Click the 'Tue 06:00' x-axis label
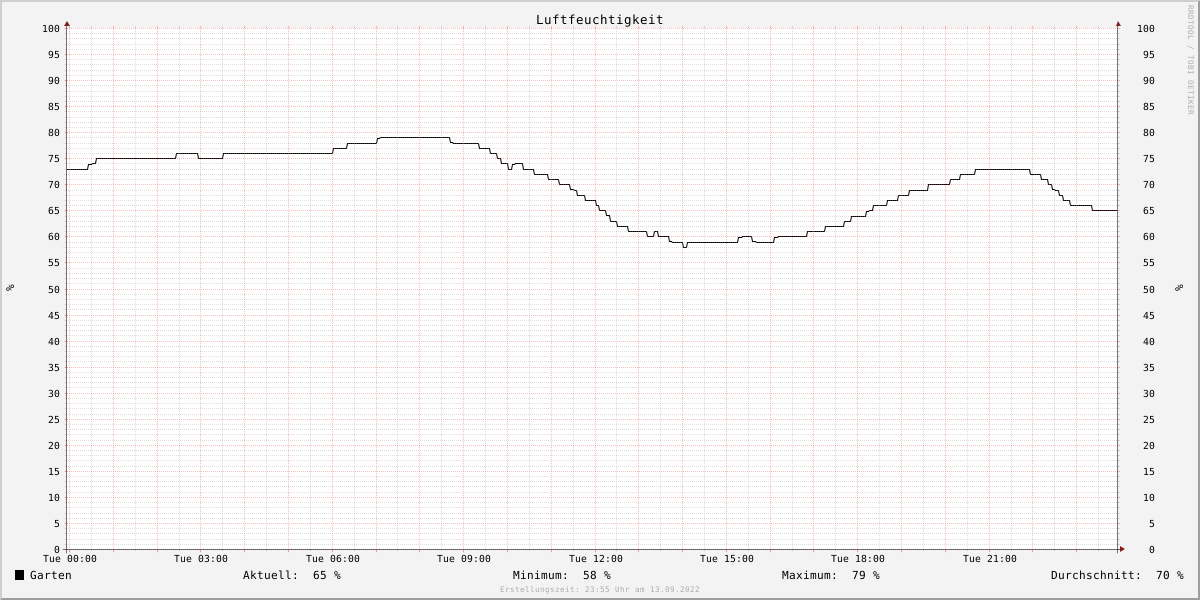The image size is (1200, 600). (x=333, y=559)
